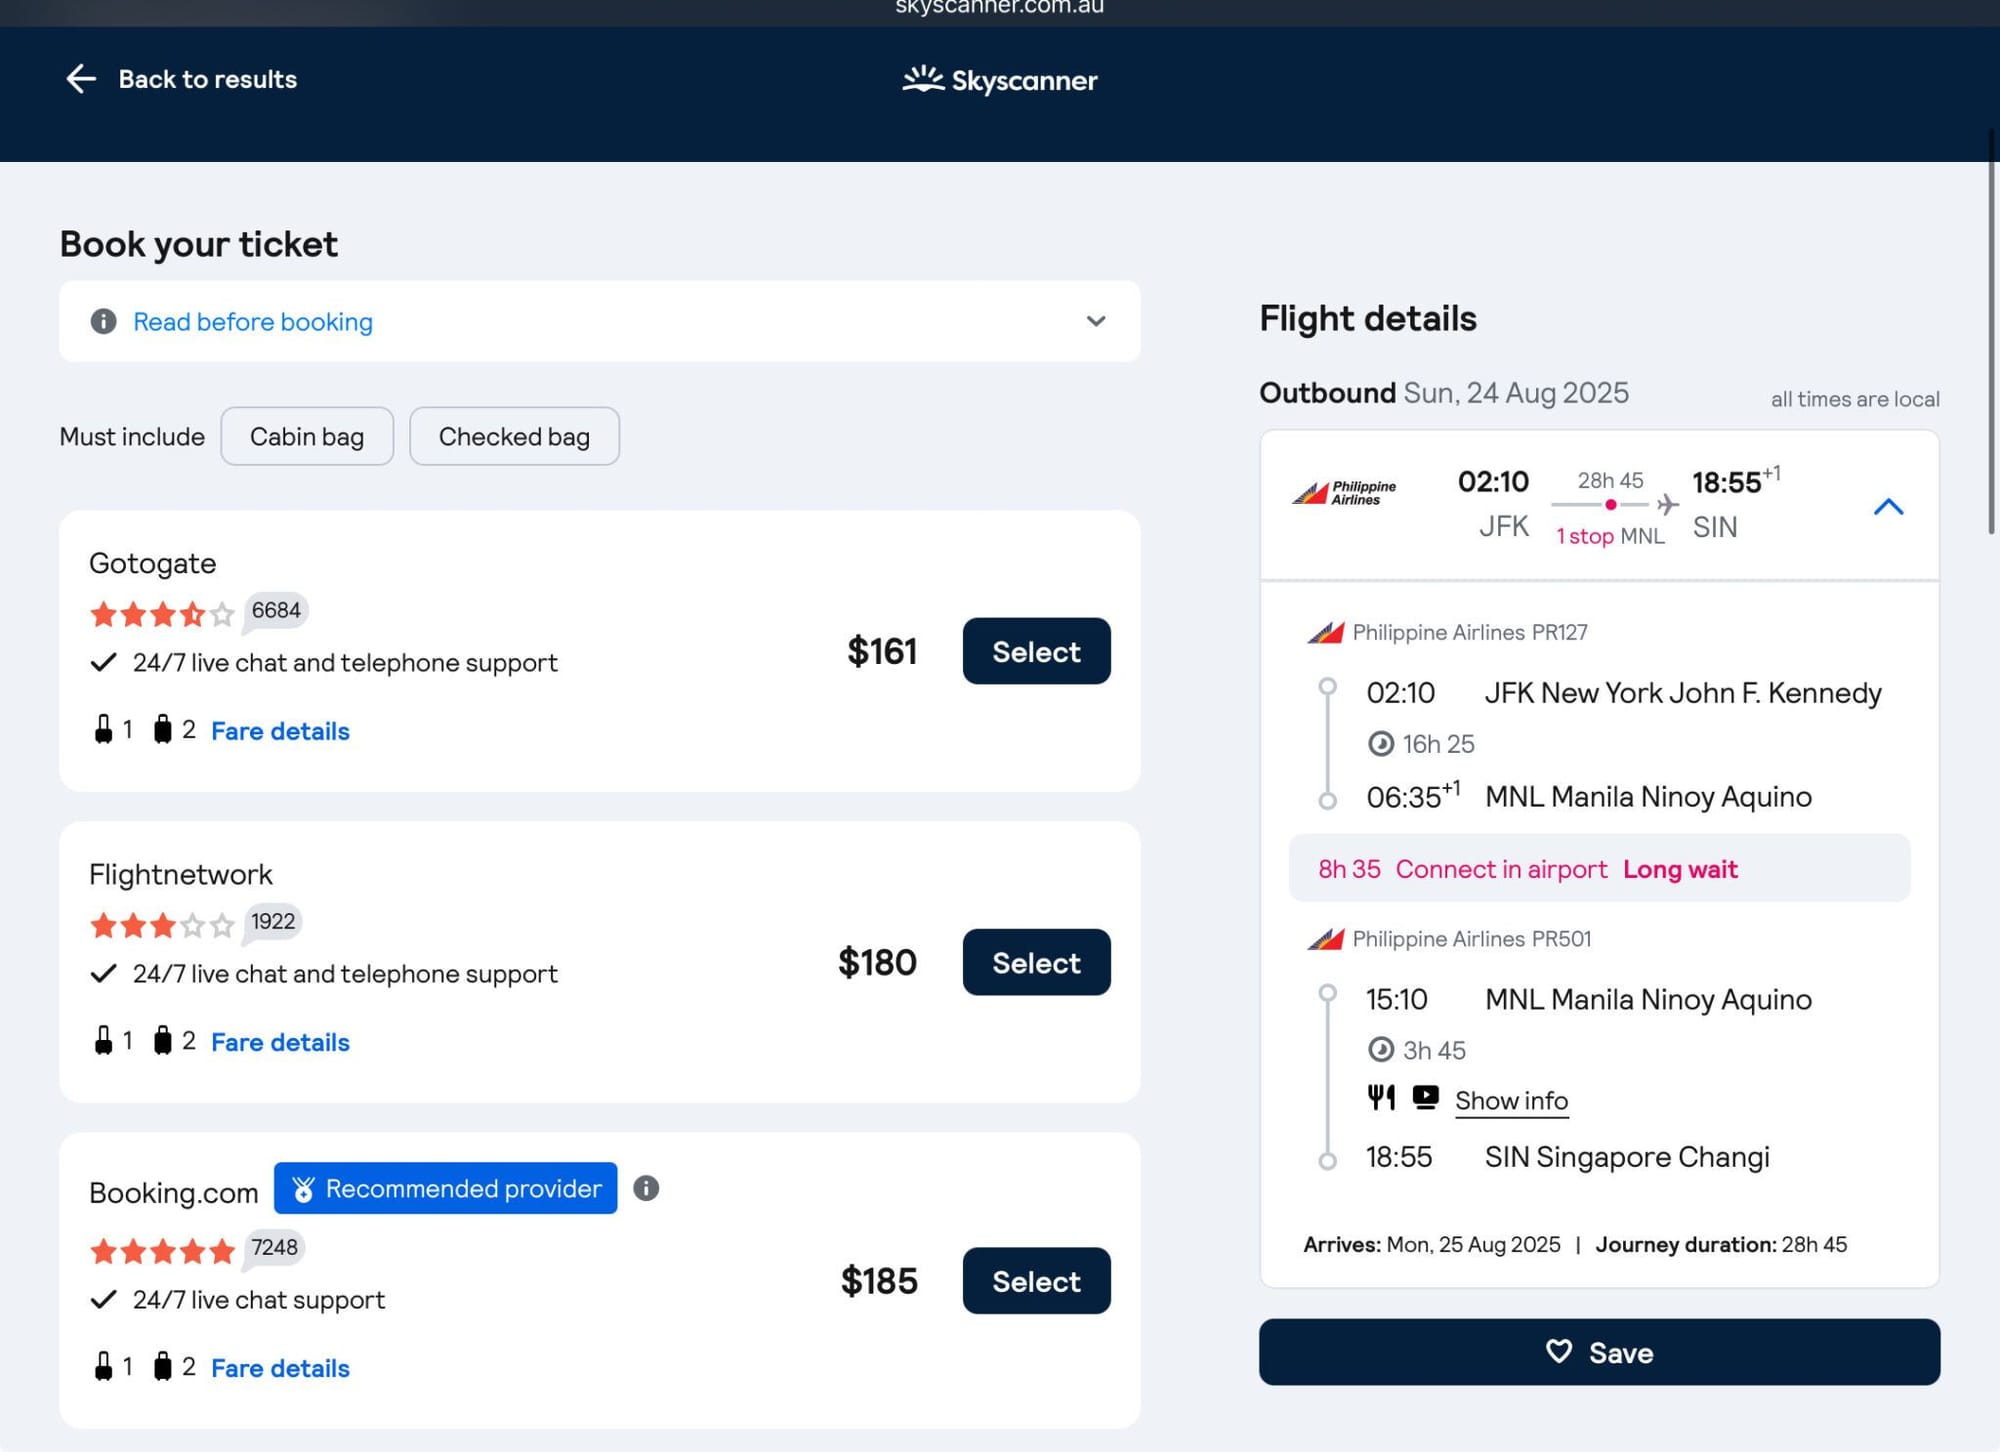Click Flightnetwork checked bag icon
The height and width of the screenshot is (1452, 2000).
(162, 1040)
